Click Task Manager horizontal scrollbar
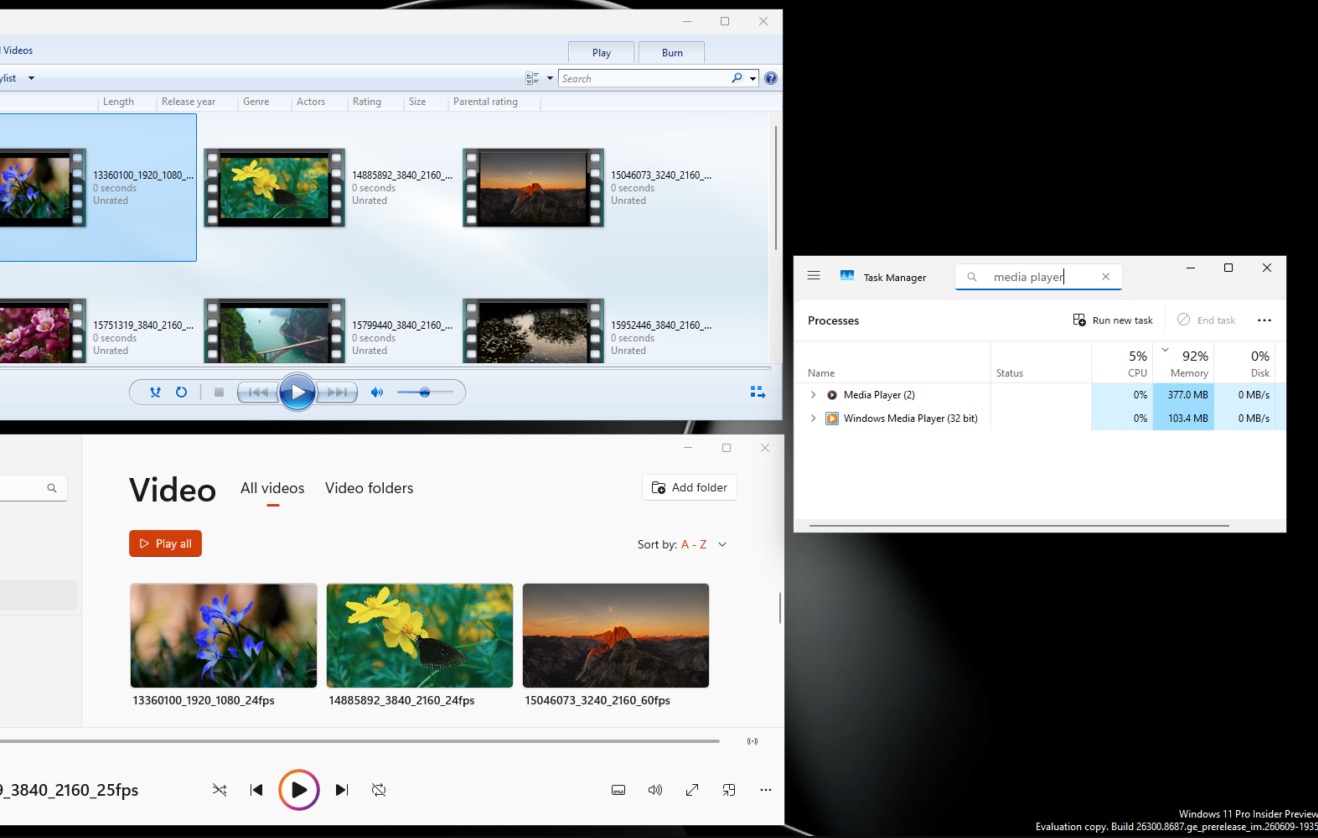The width and height of the screenshot is (1318, 838). (1019, 525)
